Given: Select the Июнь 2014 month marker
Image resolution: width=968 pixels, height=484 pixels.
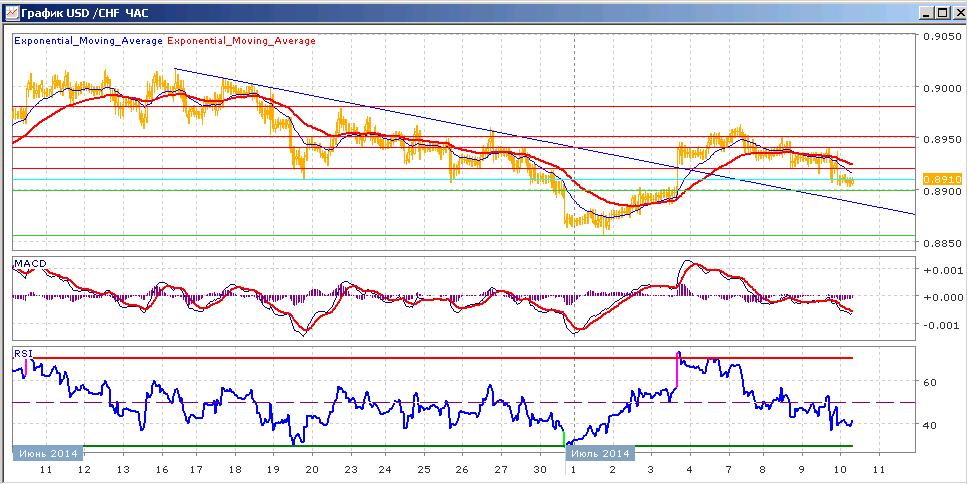Looking at the screenshot, I should (x=48, y=453).
